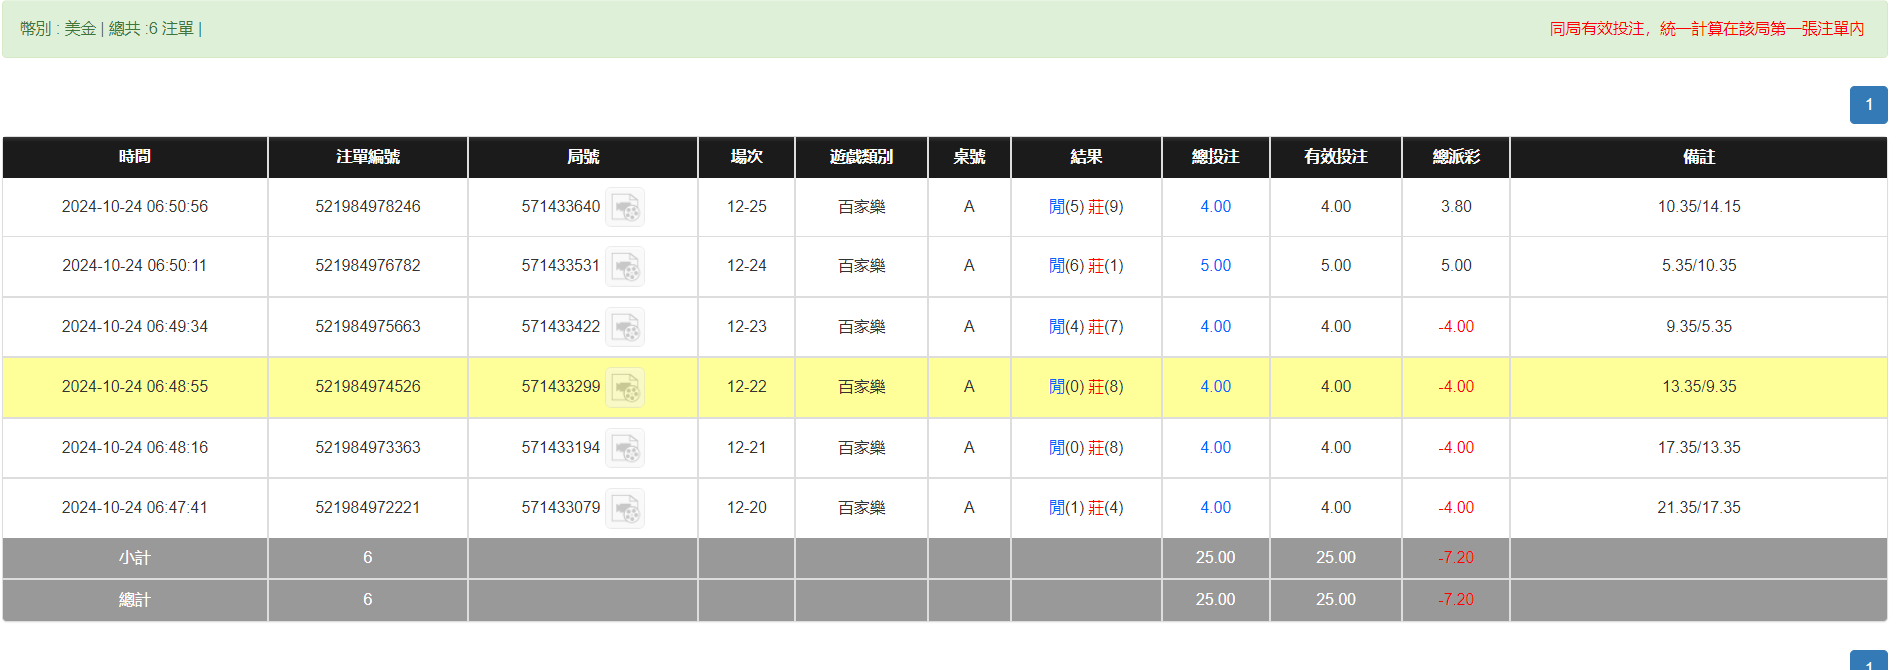The image size is (1904, 670).
Task: Click timestamp 2024-10-24 06:50:56
Action: pyautogui.click(x=135, y=207)
